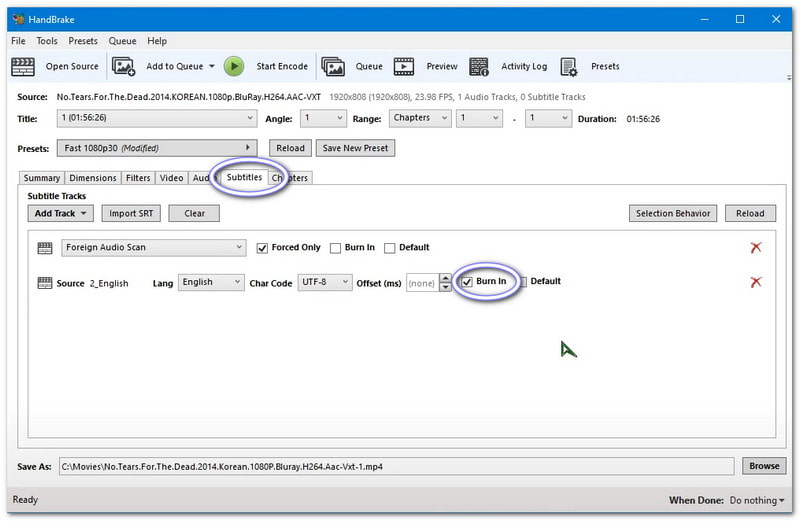Click the Add to Queue icon
Image resolution: width=800 pixels, height=521 pixels.
tap(124, 67)
